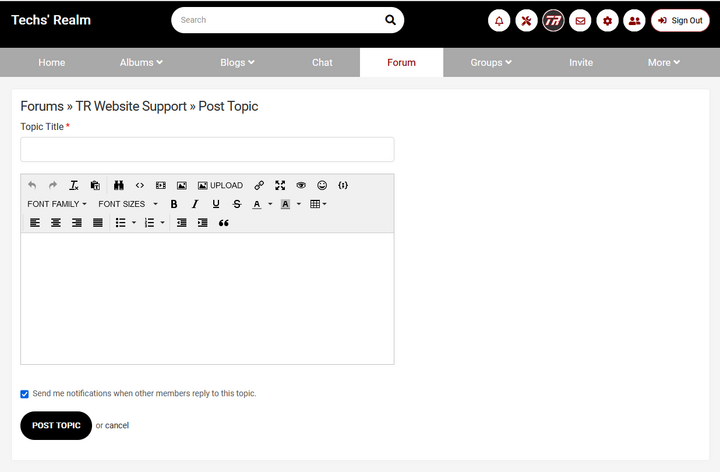This screenshot has height=472, width=720.
Task: Expand bullet list style arrow
Action: tap(134, 223)
